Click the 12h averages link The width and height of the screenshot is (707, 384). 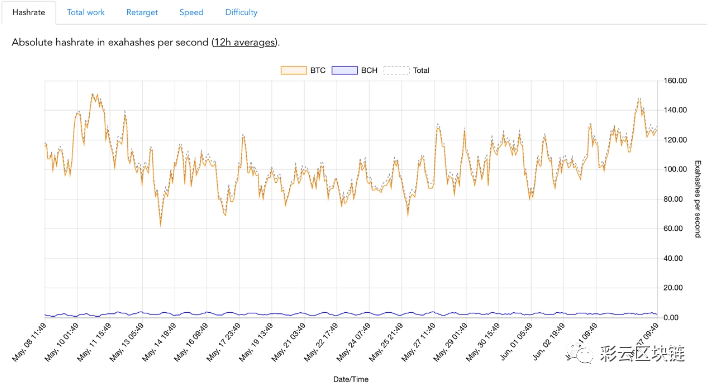click(x=244, y=42)
